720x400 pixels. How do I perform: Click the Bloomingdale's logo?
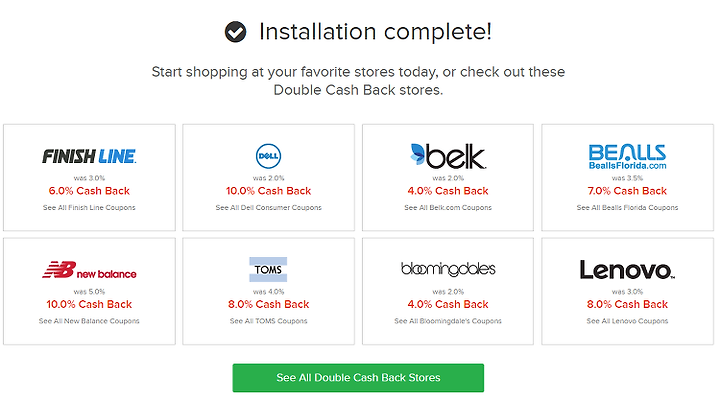pos(448,269)
